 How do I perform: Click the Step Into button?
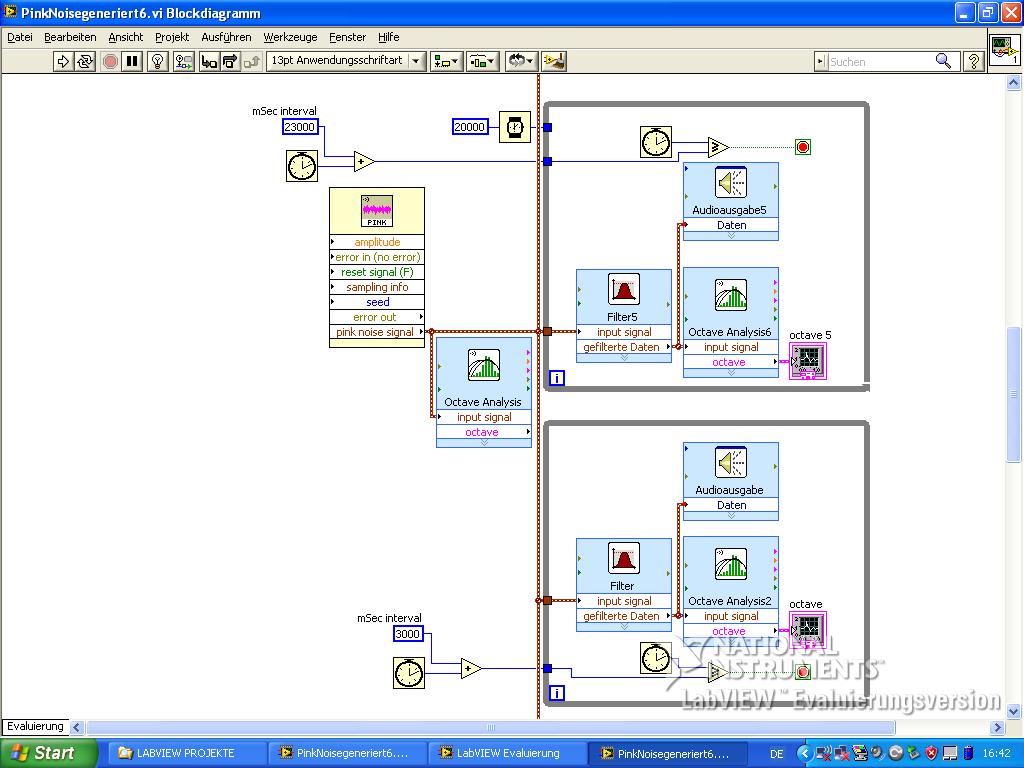tap(209, 61)
